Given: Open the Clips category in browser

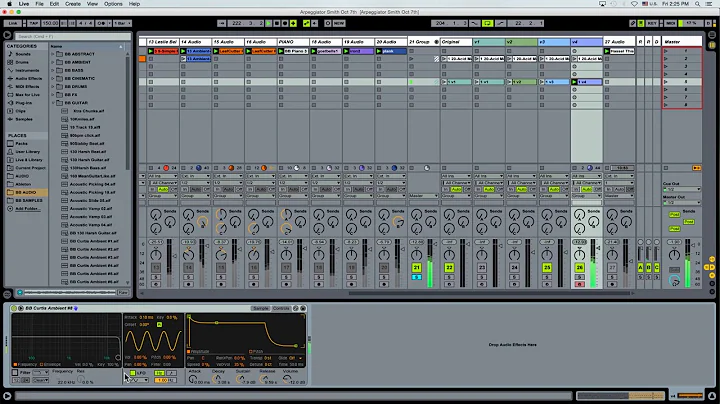Looking at the screenshot, I should tap(21, 111).
